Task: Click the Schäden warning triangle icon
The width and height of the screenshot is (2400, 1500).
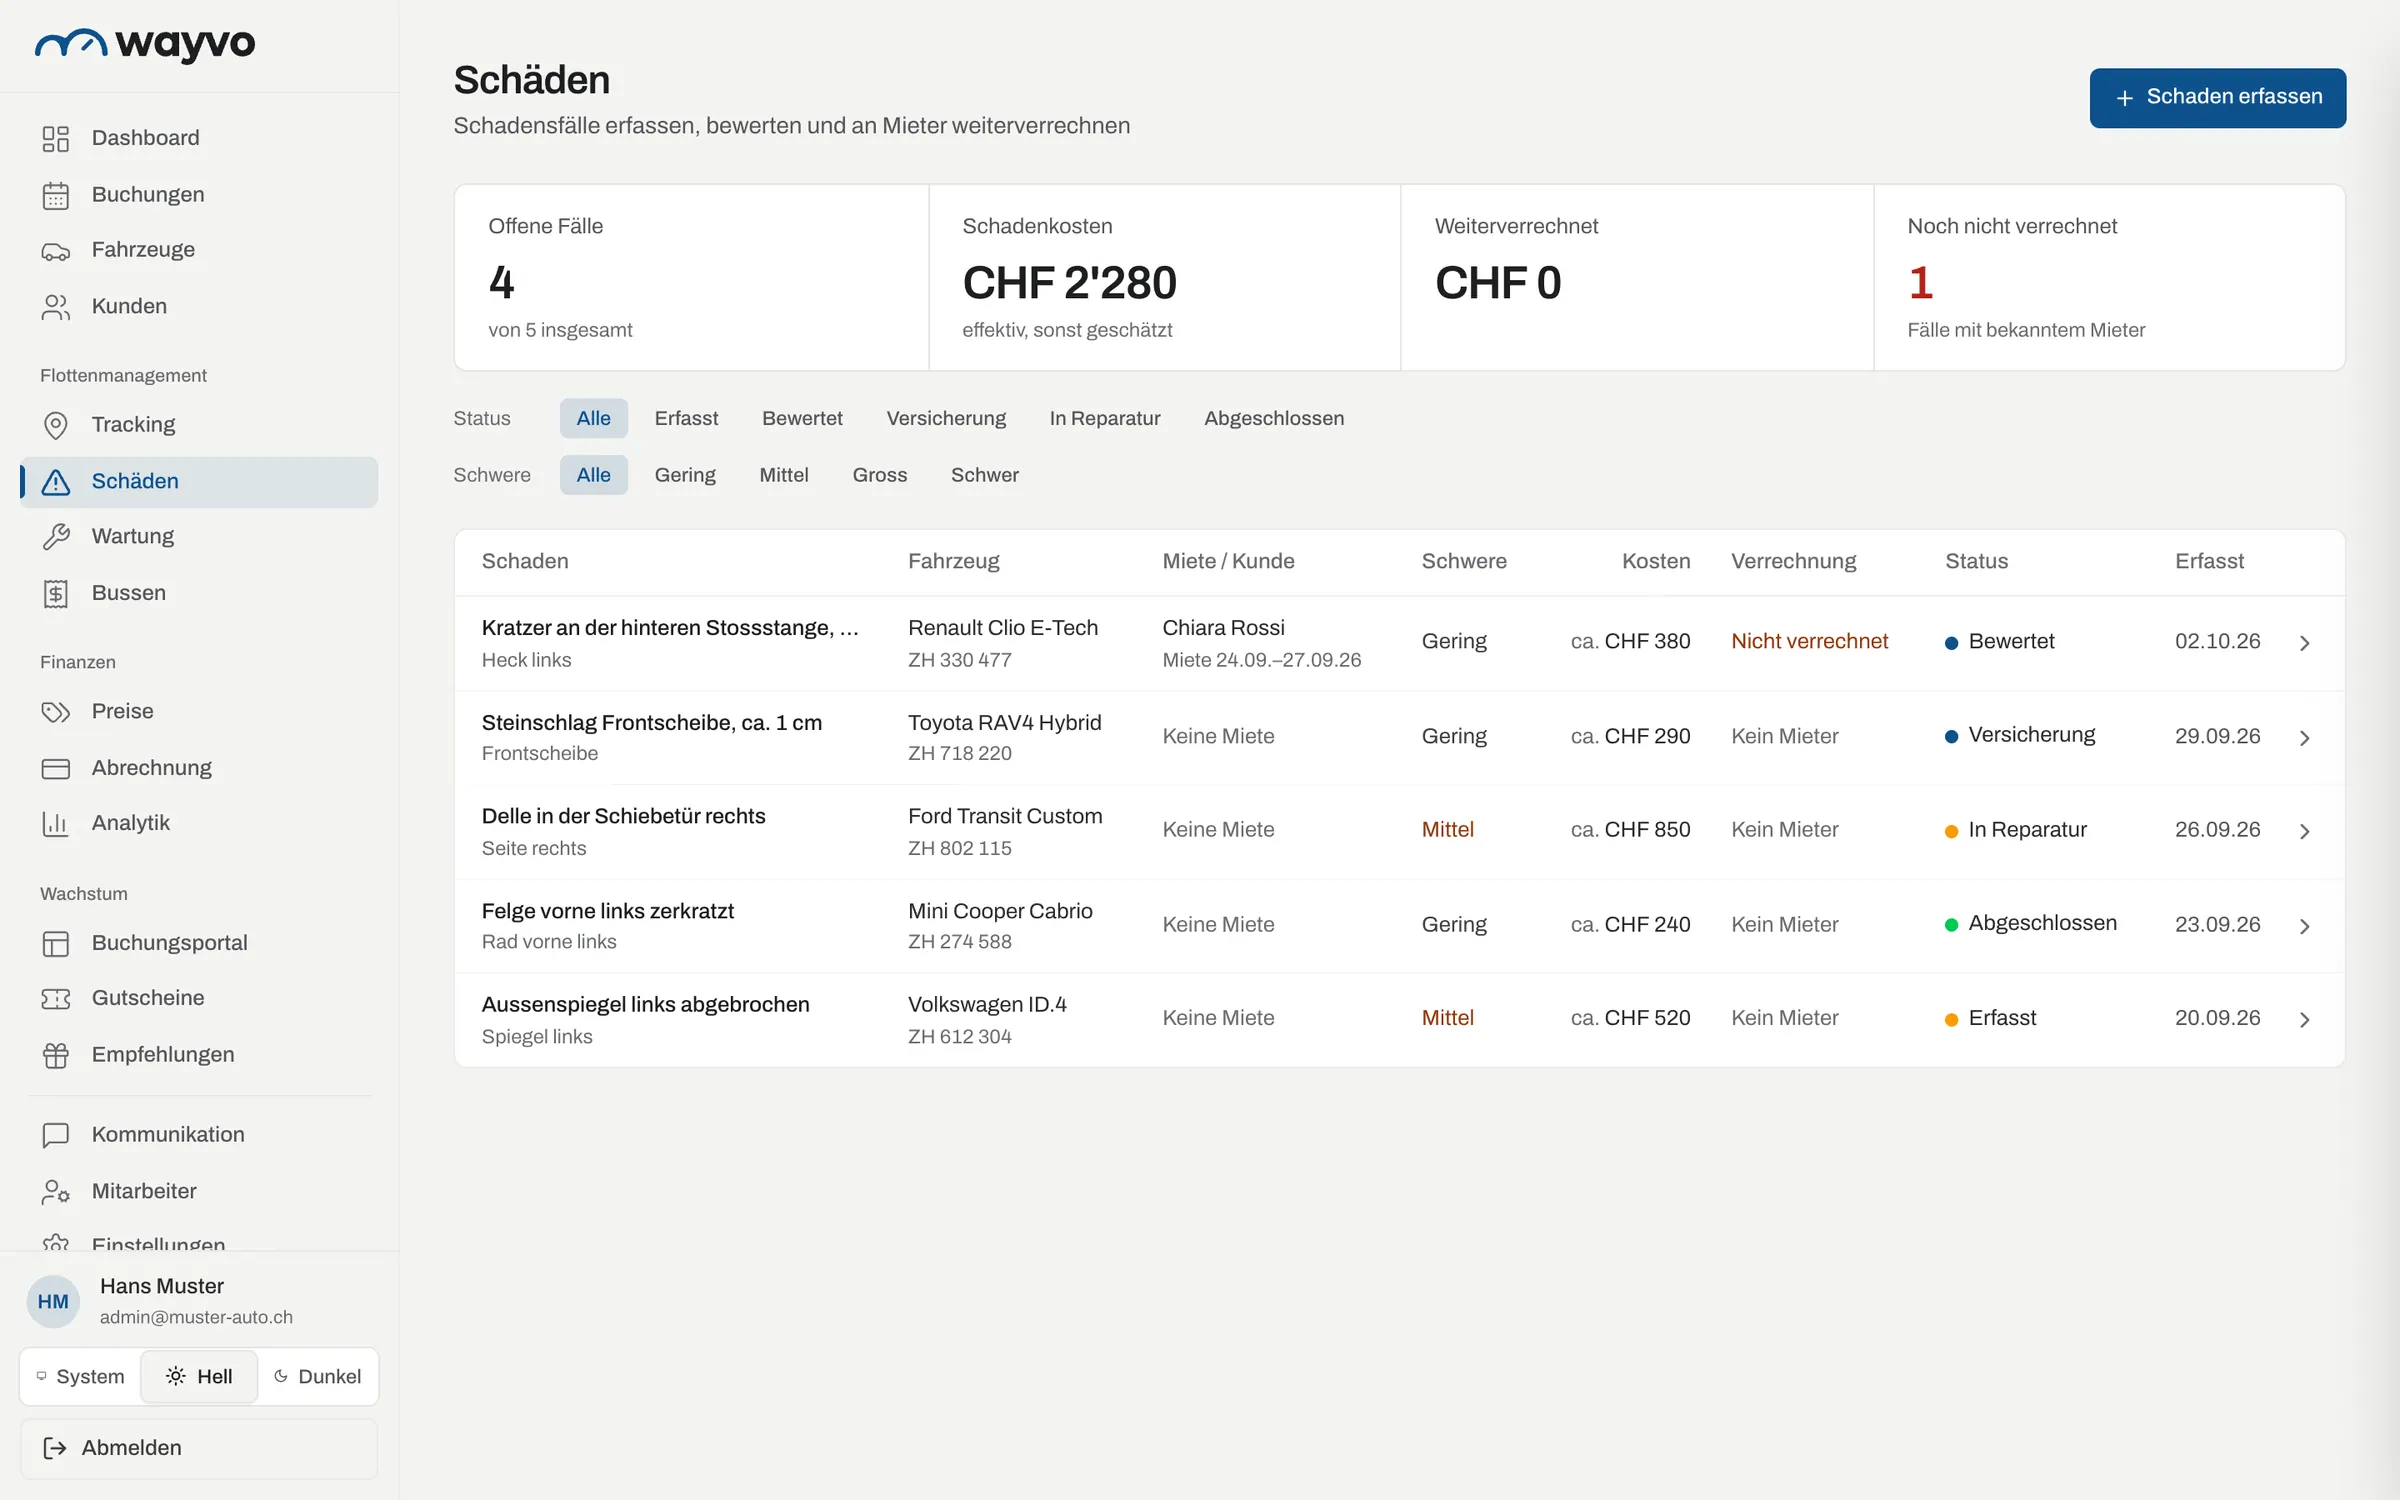Action: 56,482
